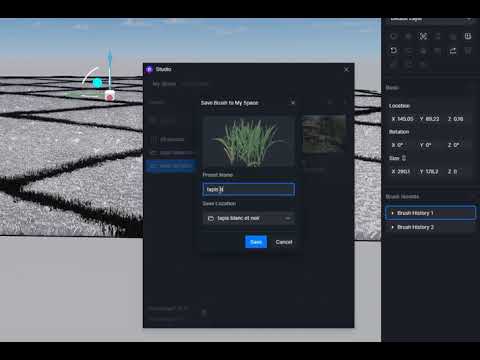
Task: Click the red cube scale gizmo handle
Action: click(110, 96)
